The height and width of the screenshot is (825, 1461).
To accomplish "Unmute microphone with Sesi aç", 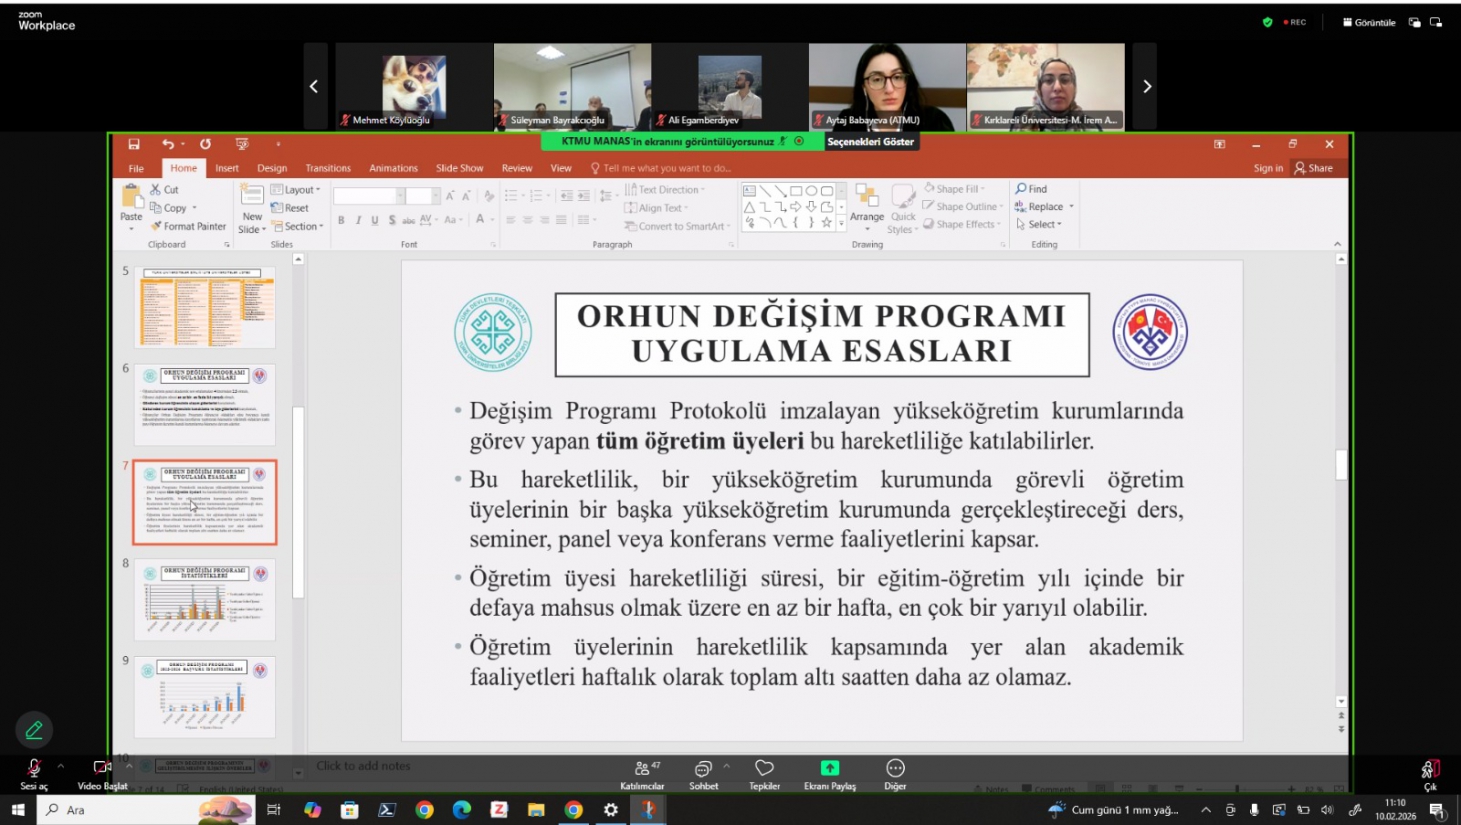I will (x=33, y=768).
